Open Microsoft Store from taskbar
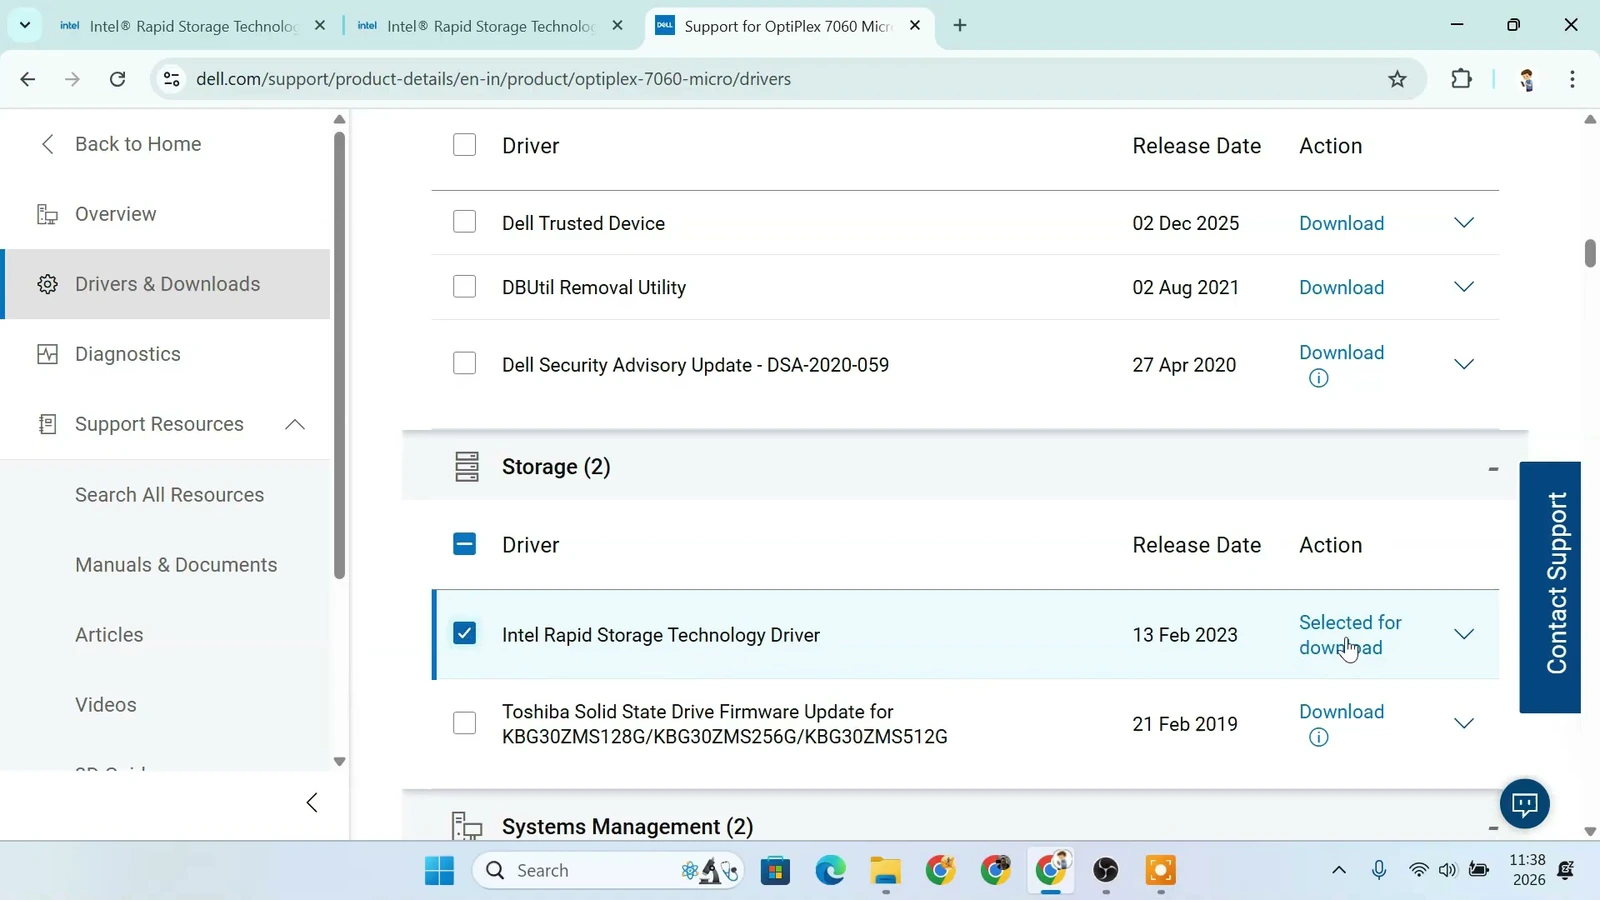The width and height of the screenshot is (1600, 900). point(775,870)
